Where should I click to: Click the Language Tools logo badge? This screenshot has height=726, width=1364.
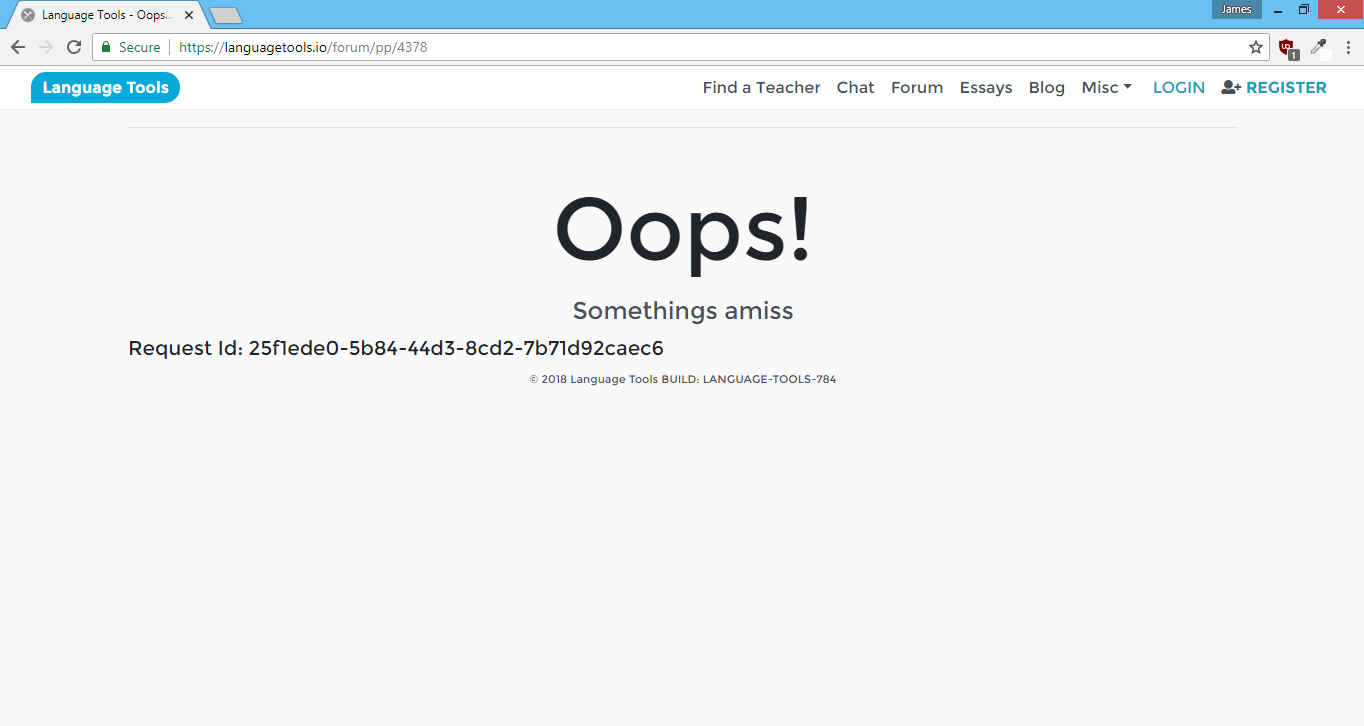click(105, 88)
